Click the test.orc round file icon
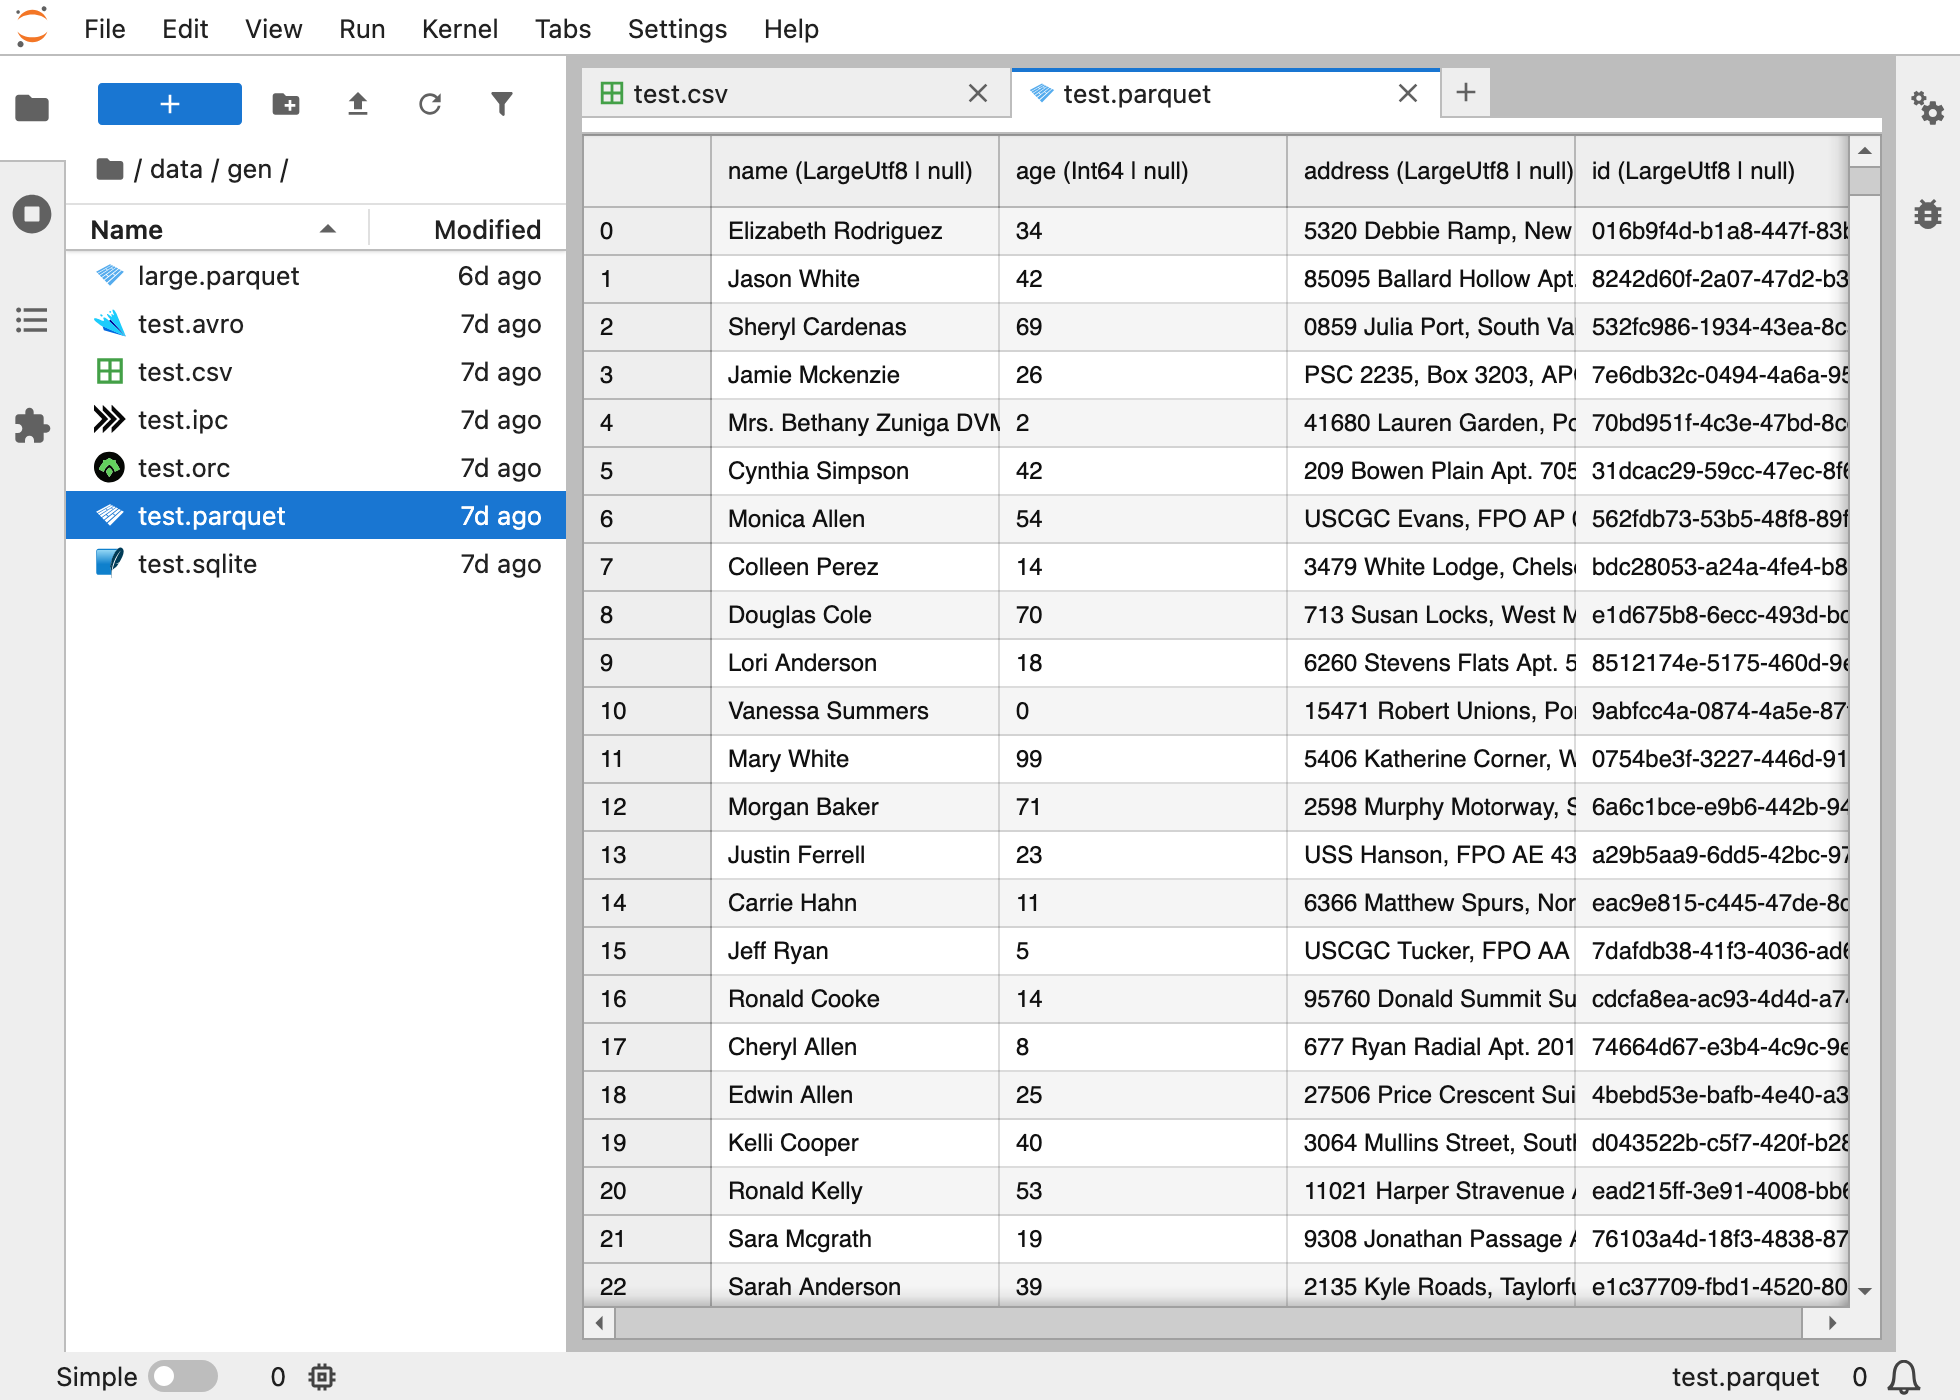This screenshot has width=1960, height=1400. [x=110, y=467]
